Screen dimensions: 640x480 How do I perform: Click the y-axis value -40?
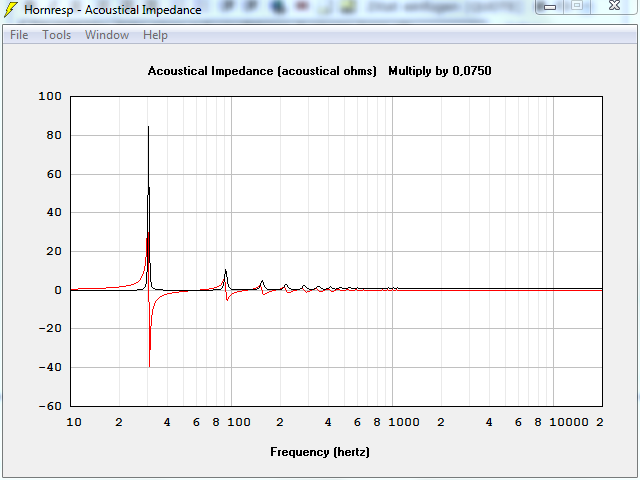50,367
